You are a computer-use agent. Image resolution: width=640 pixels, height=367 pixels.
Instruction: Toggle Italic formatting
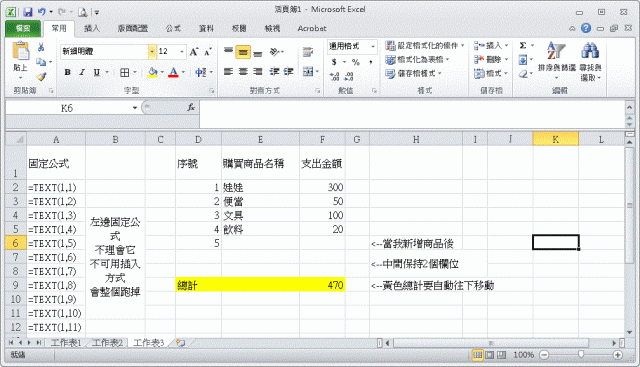(82, 73)
